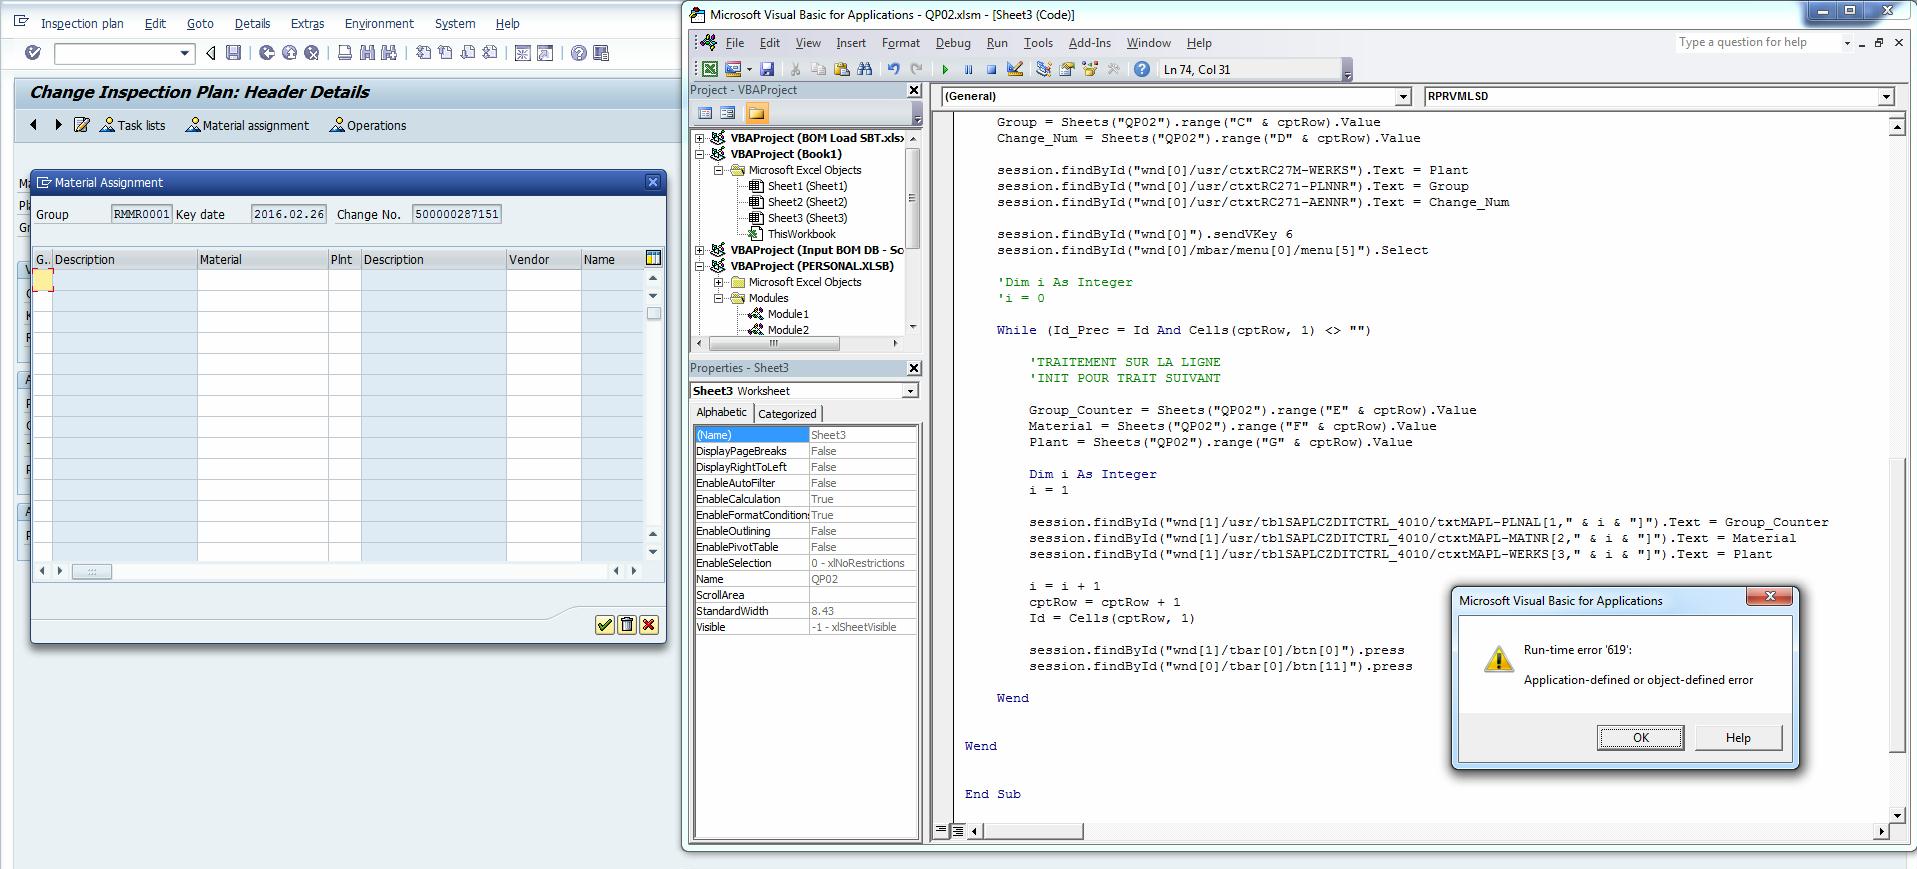1917x869 pixels.
Task: Click the SAP Exit up-arrow icon
Action: pyautogui.click(x=289, y=53)
